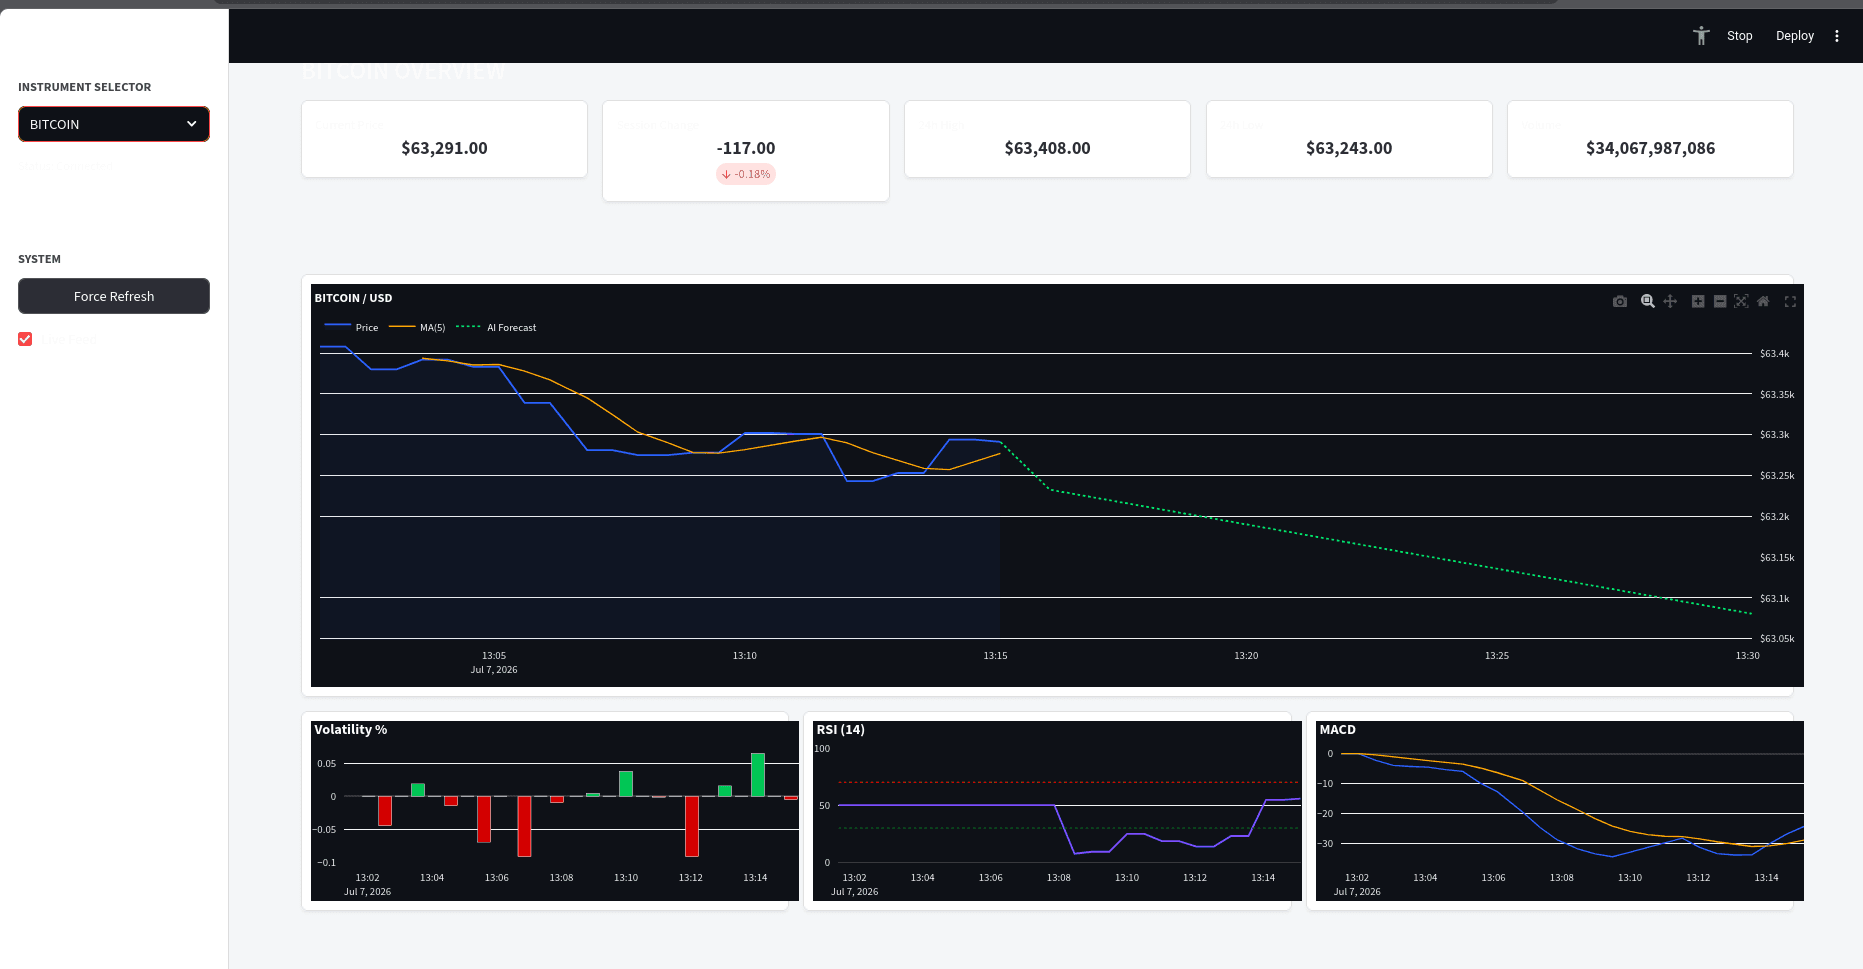Click the green RSI oversold dotted line

pyautogui.click(x=1068, y=828)
